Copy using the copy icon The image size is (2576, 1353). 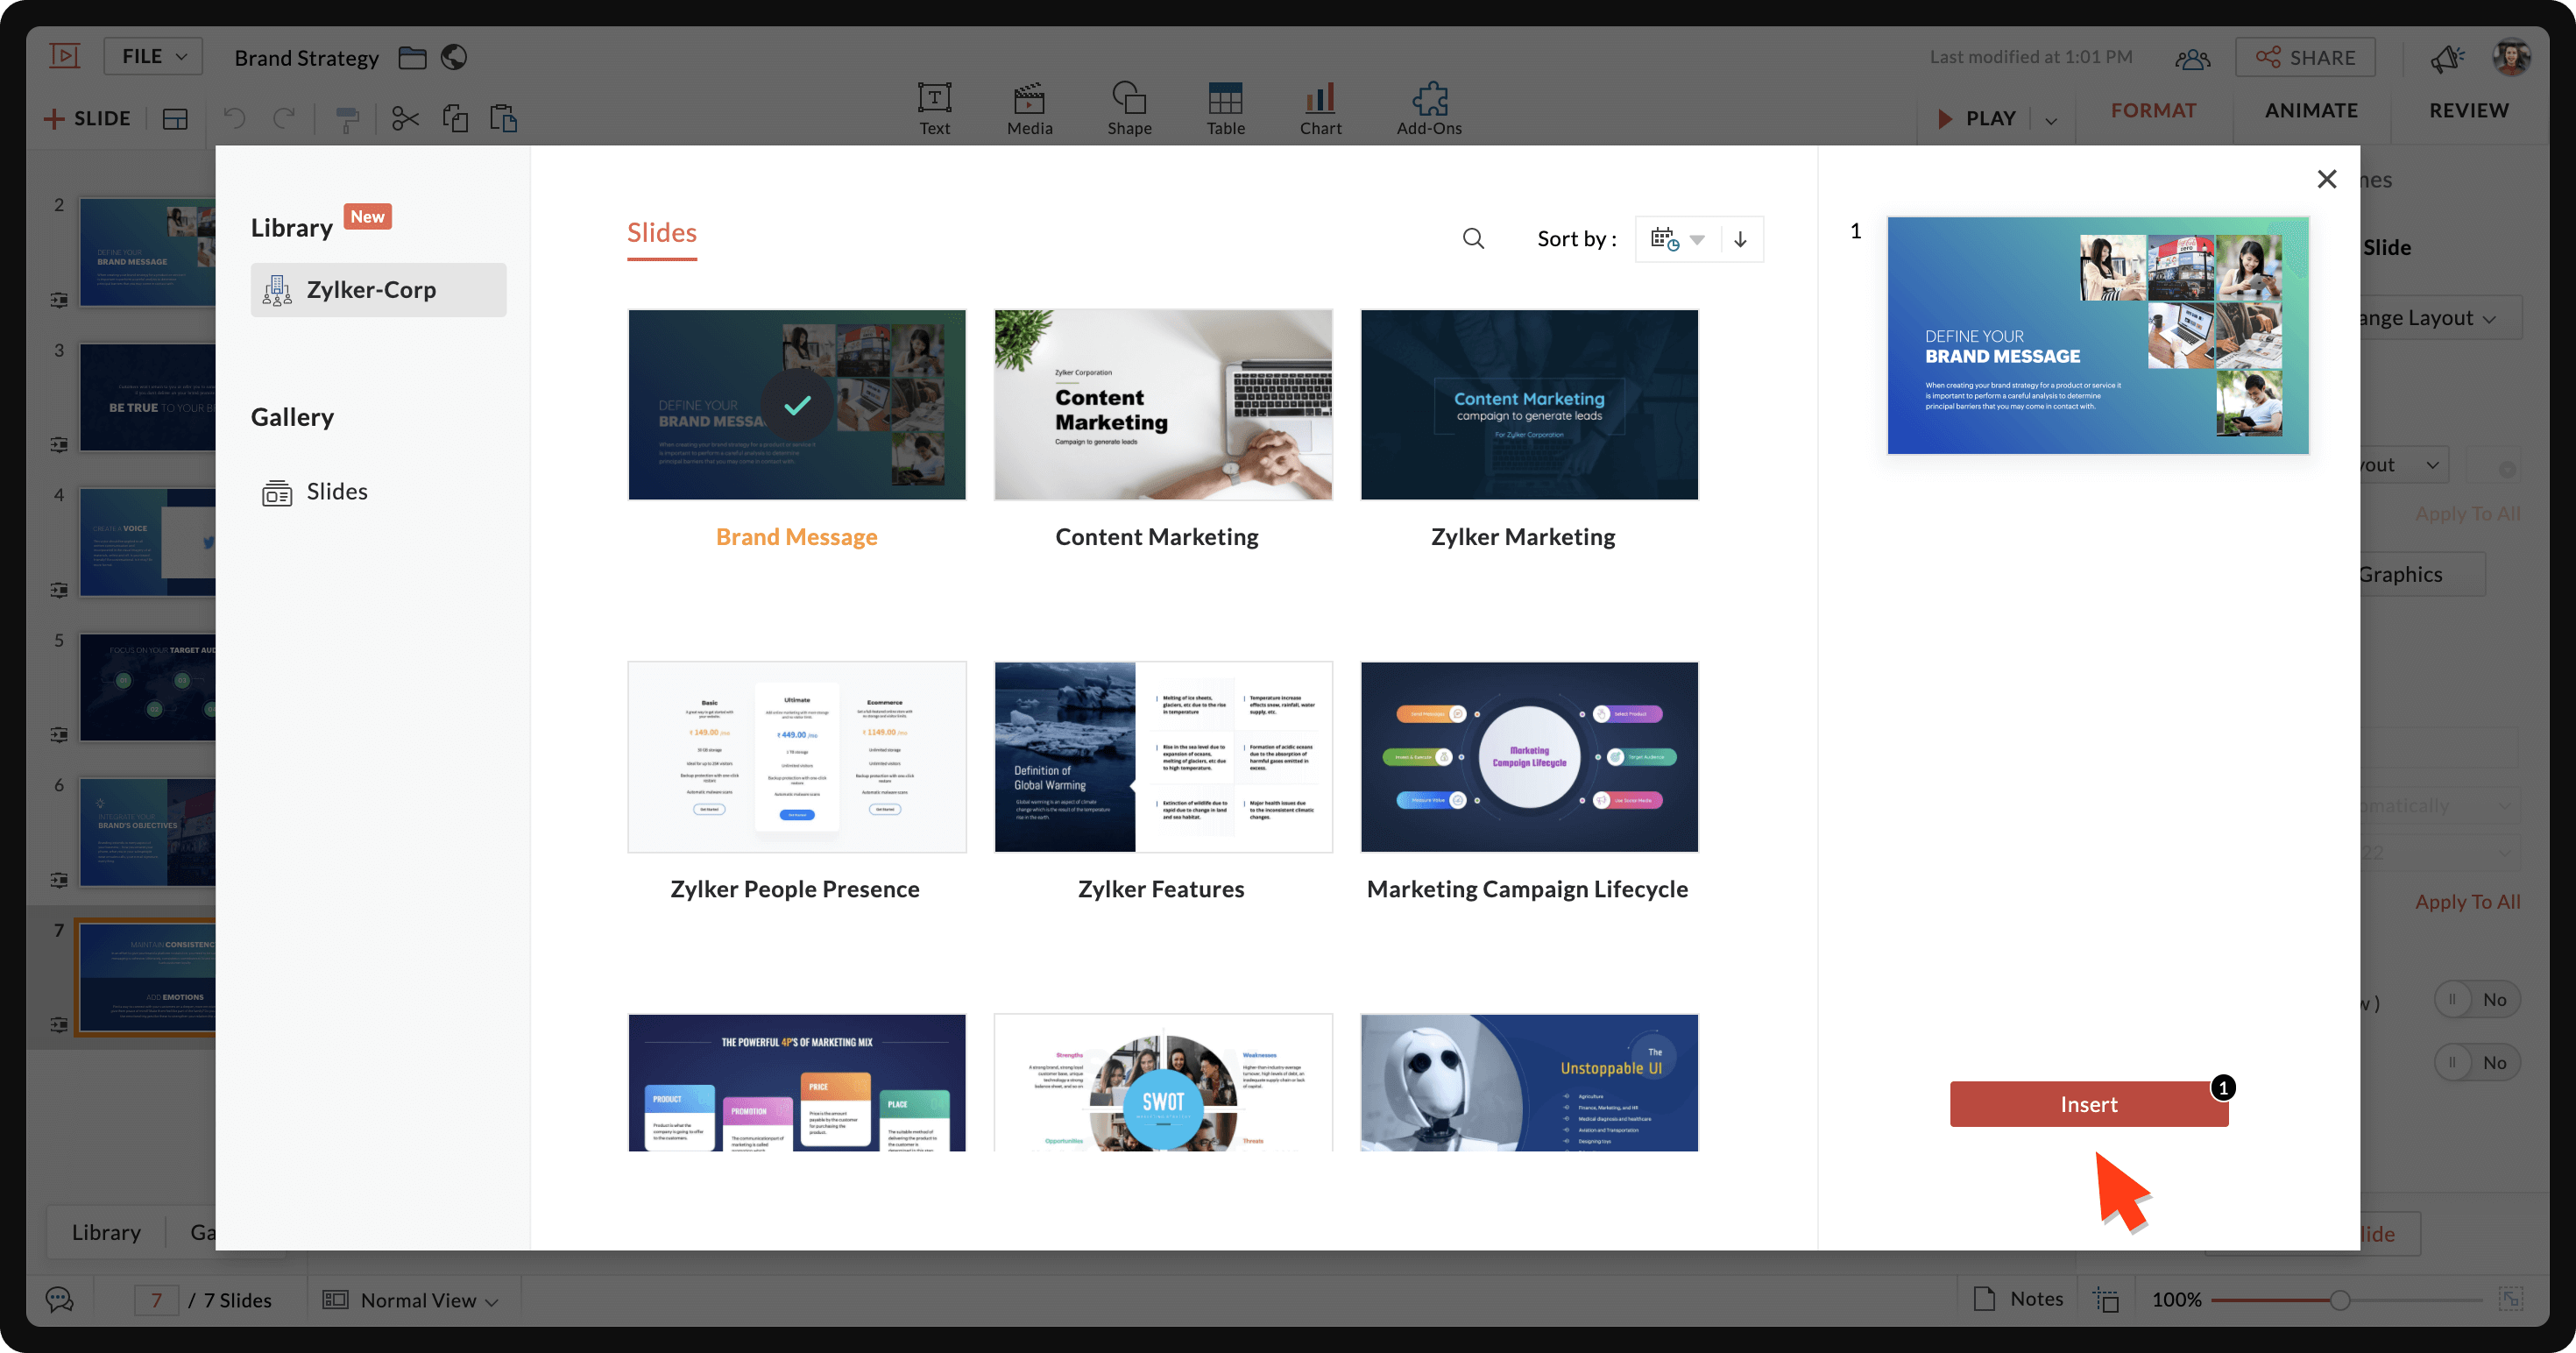tap(455, 119)
